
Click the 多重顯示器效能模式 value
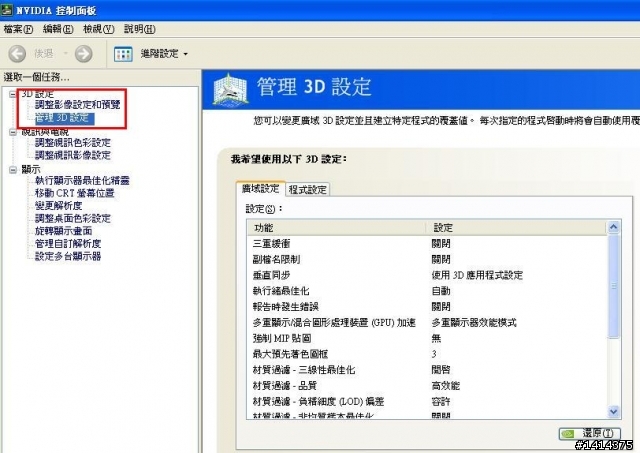click(474, 323)
